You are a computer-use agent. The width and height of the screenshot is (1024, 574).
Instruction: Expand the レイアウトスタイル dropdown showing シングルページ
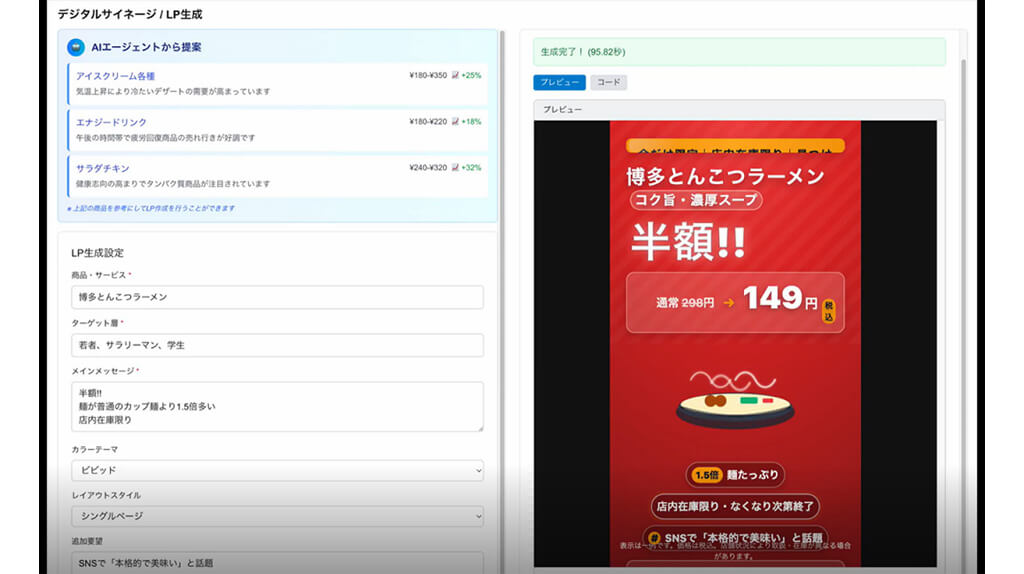(x=277, y=516)
